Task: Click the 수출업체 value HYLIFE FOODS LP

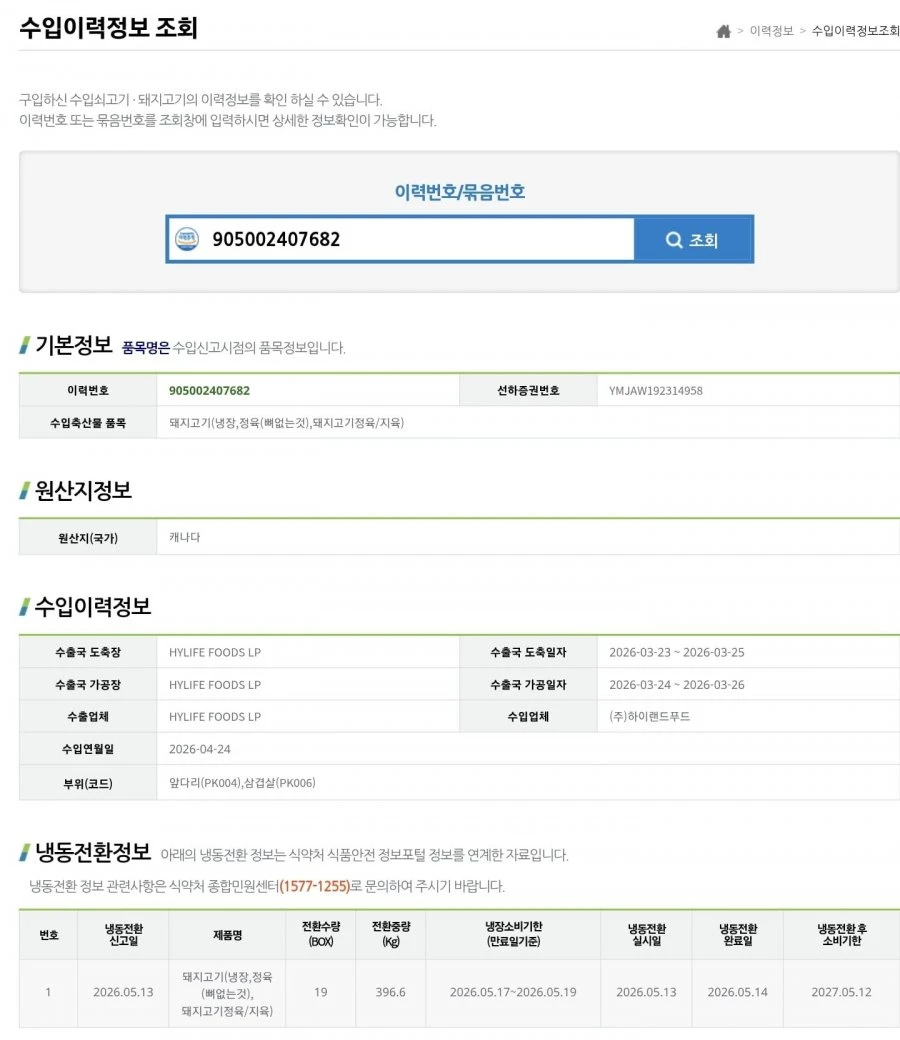Action: (x=215, y=716)
